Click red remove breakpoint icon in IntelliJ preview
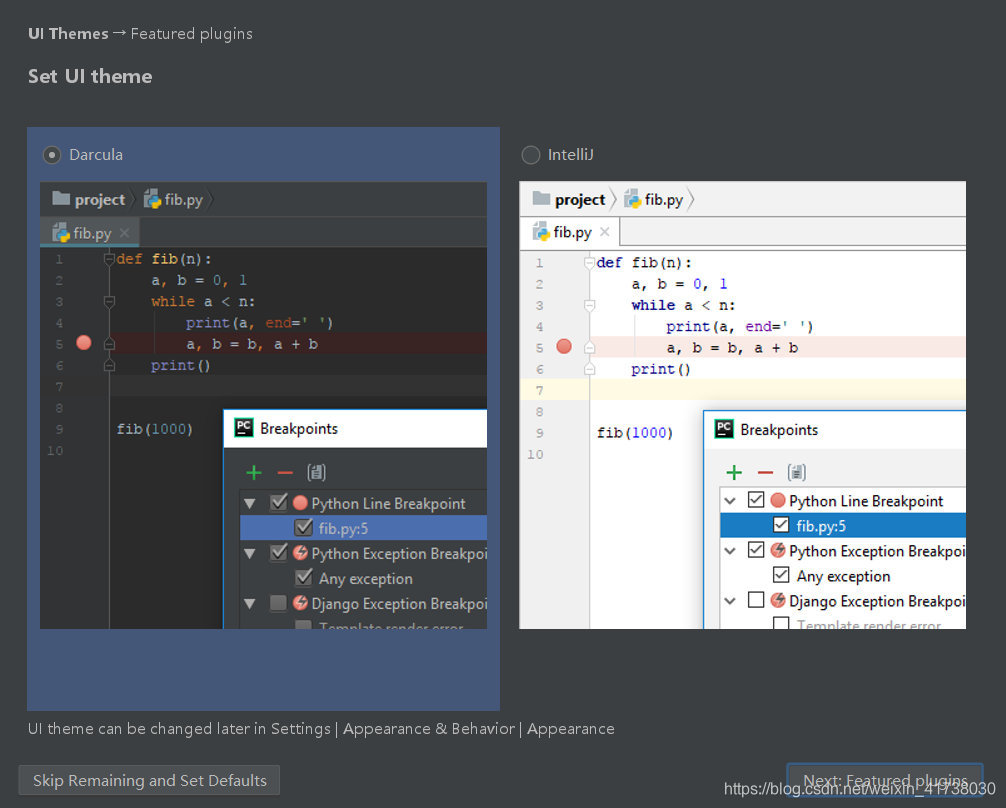 point(765,473)
